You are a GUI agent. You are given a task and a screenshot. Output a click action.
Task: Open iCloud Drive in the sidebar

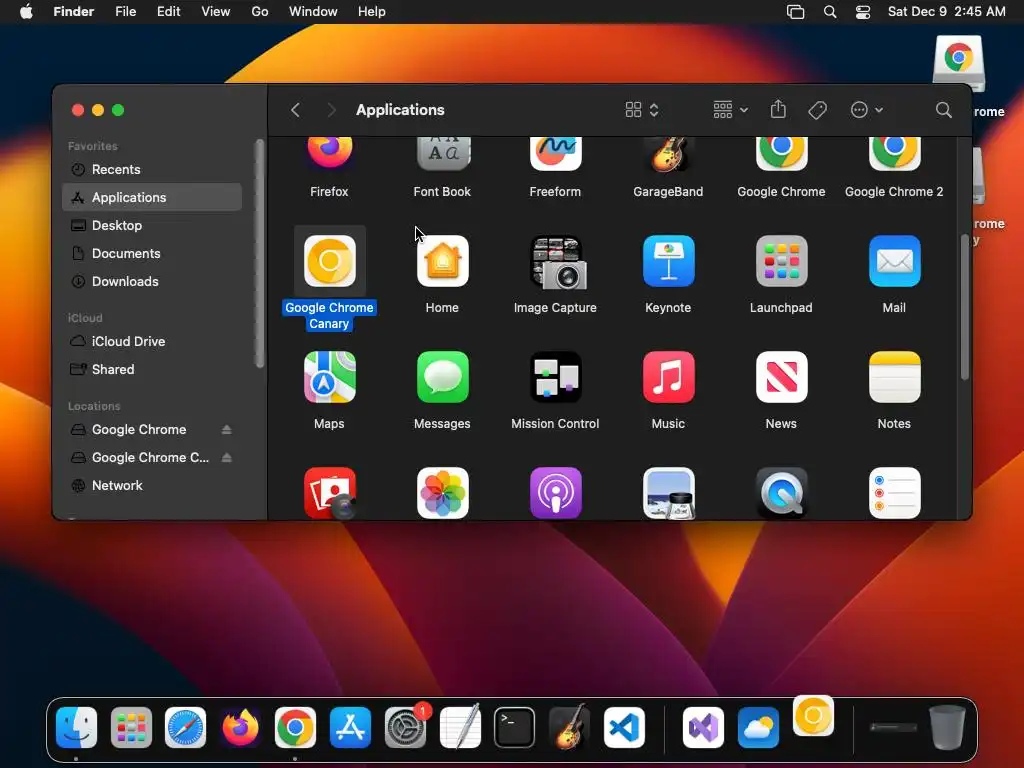click(x=152, y=342)
